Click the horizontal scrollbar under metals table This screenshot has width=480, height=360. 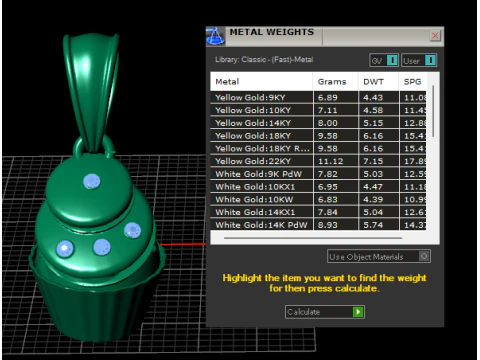(x=313, y=238)
